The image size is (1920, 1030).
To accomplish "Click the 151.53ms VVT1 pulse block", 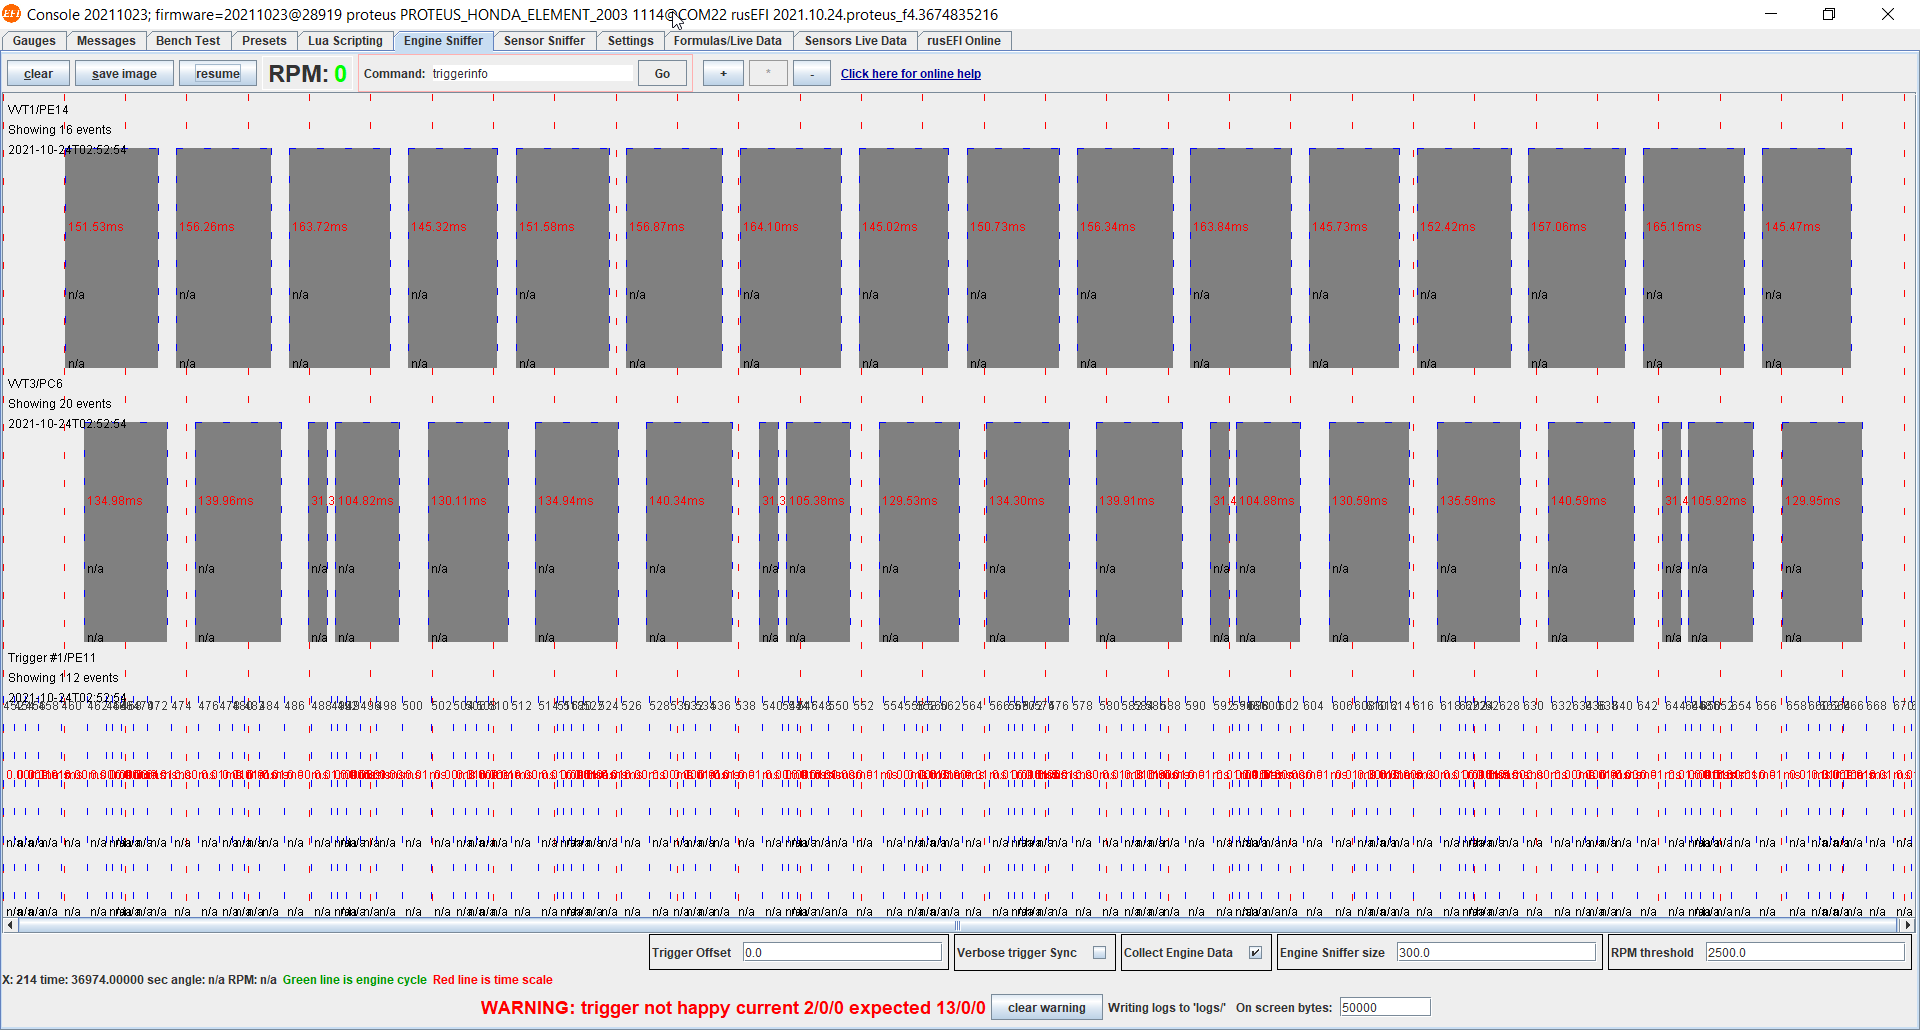I will point(111,258).
